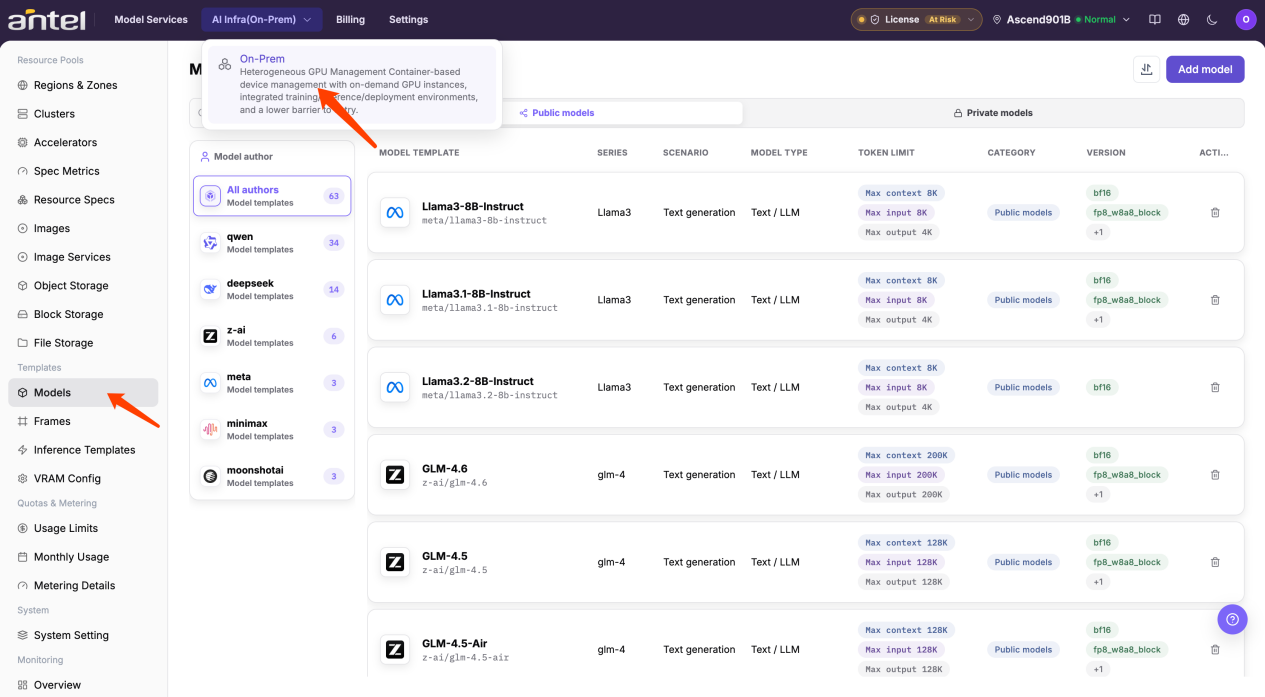Click the Add model button

click(x=1205, y=69)
